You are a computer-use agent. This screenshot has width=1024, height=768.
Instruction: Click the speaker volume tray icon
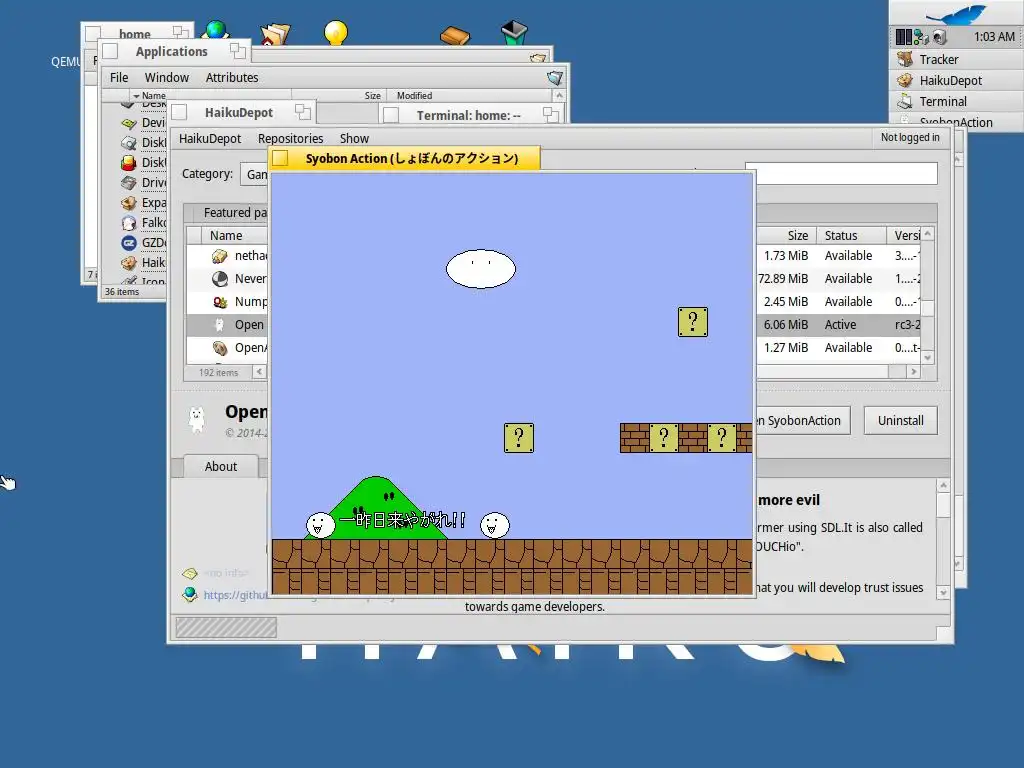coord(939,37)
